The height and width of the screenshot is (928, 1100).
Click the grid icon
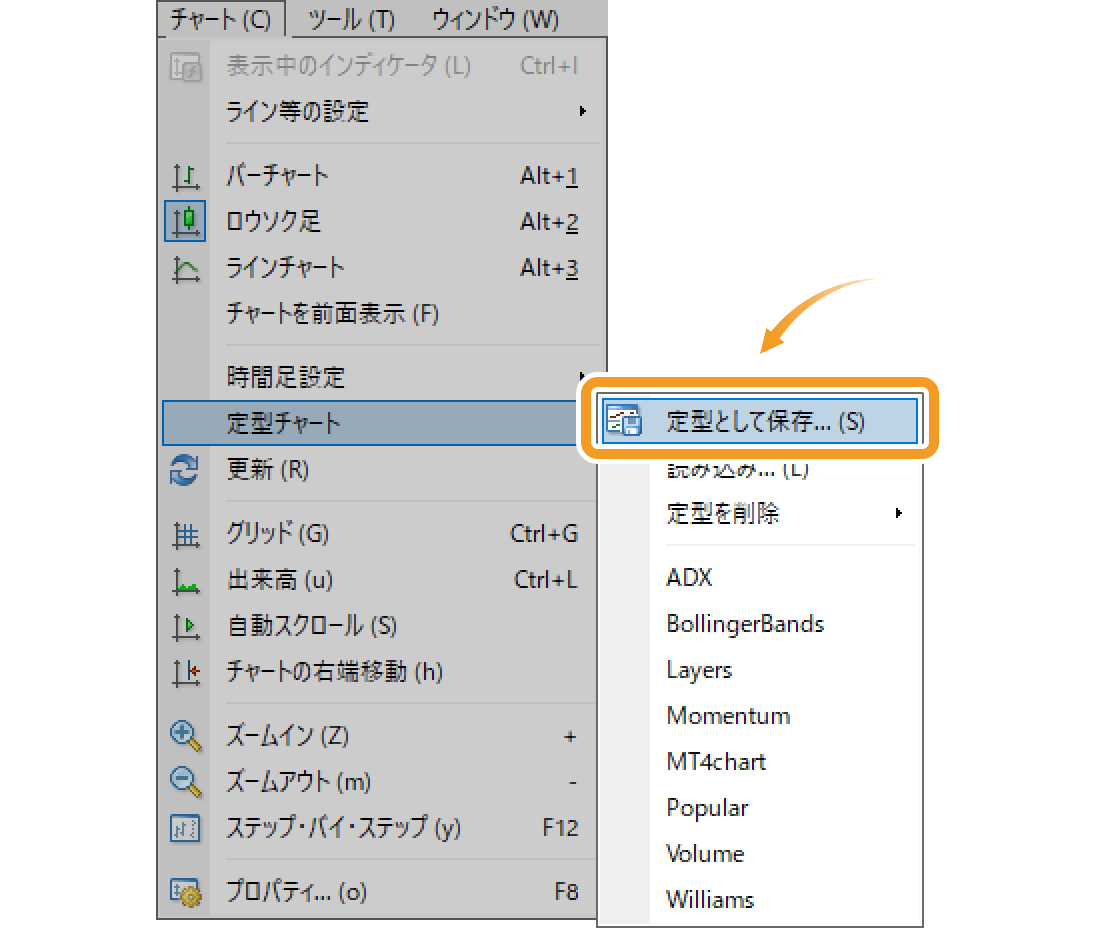[185, 535]
